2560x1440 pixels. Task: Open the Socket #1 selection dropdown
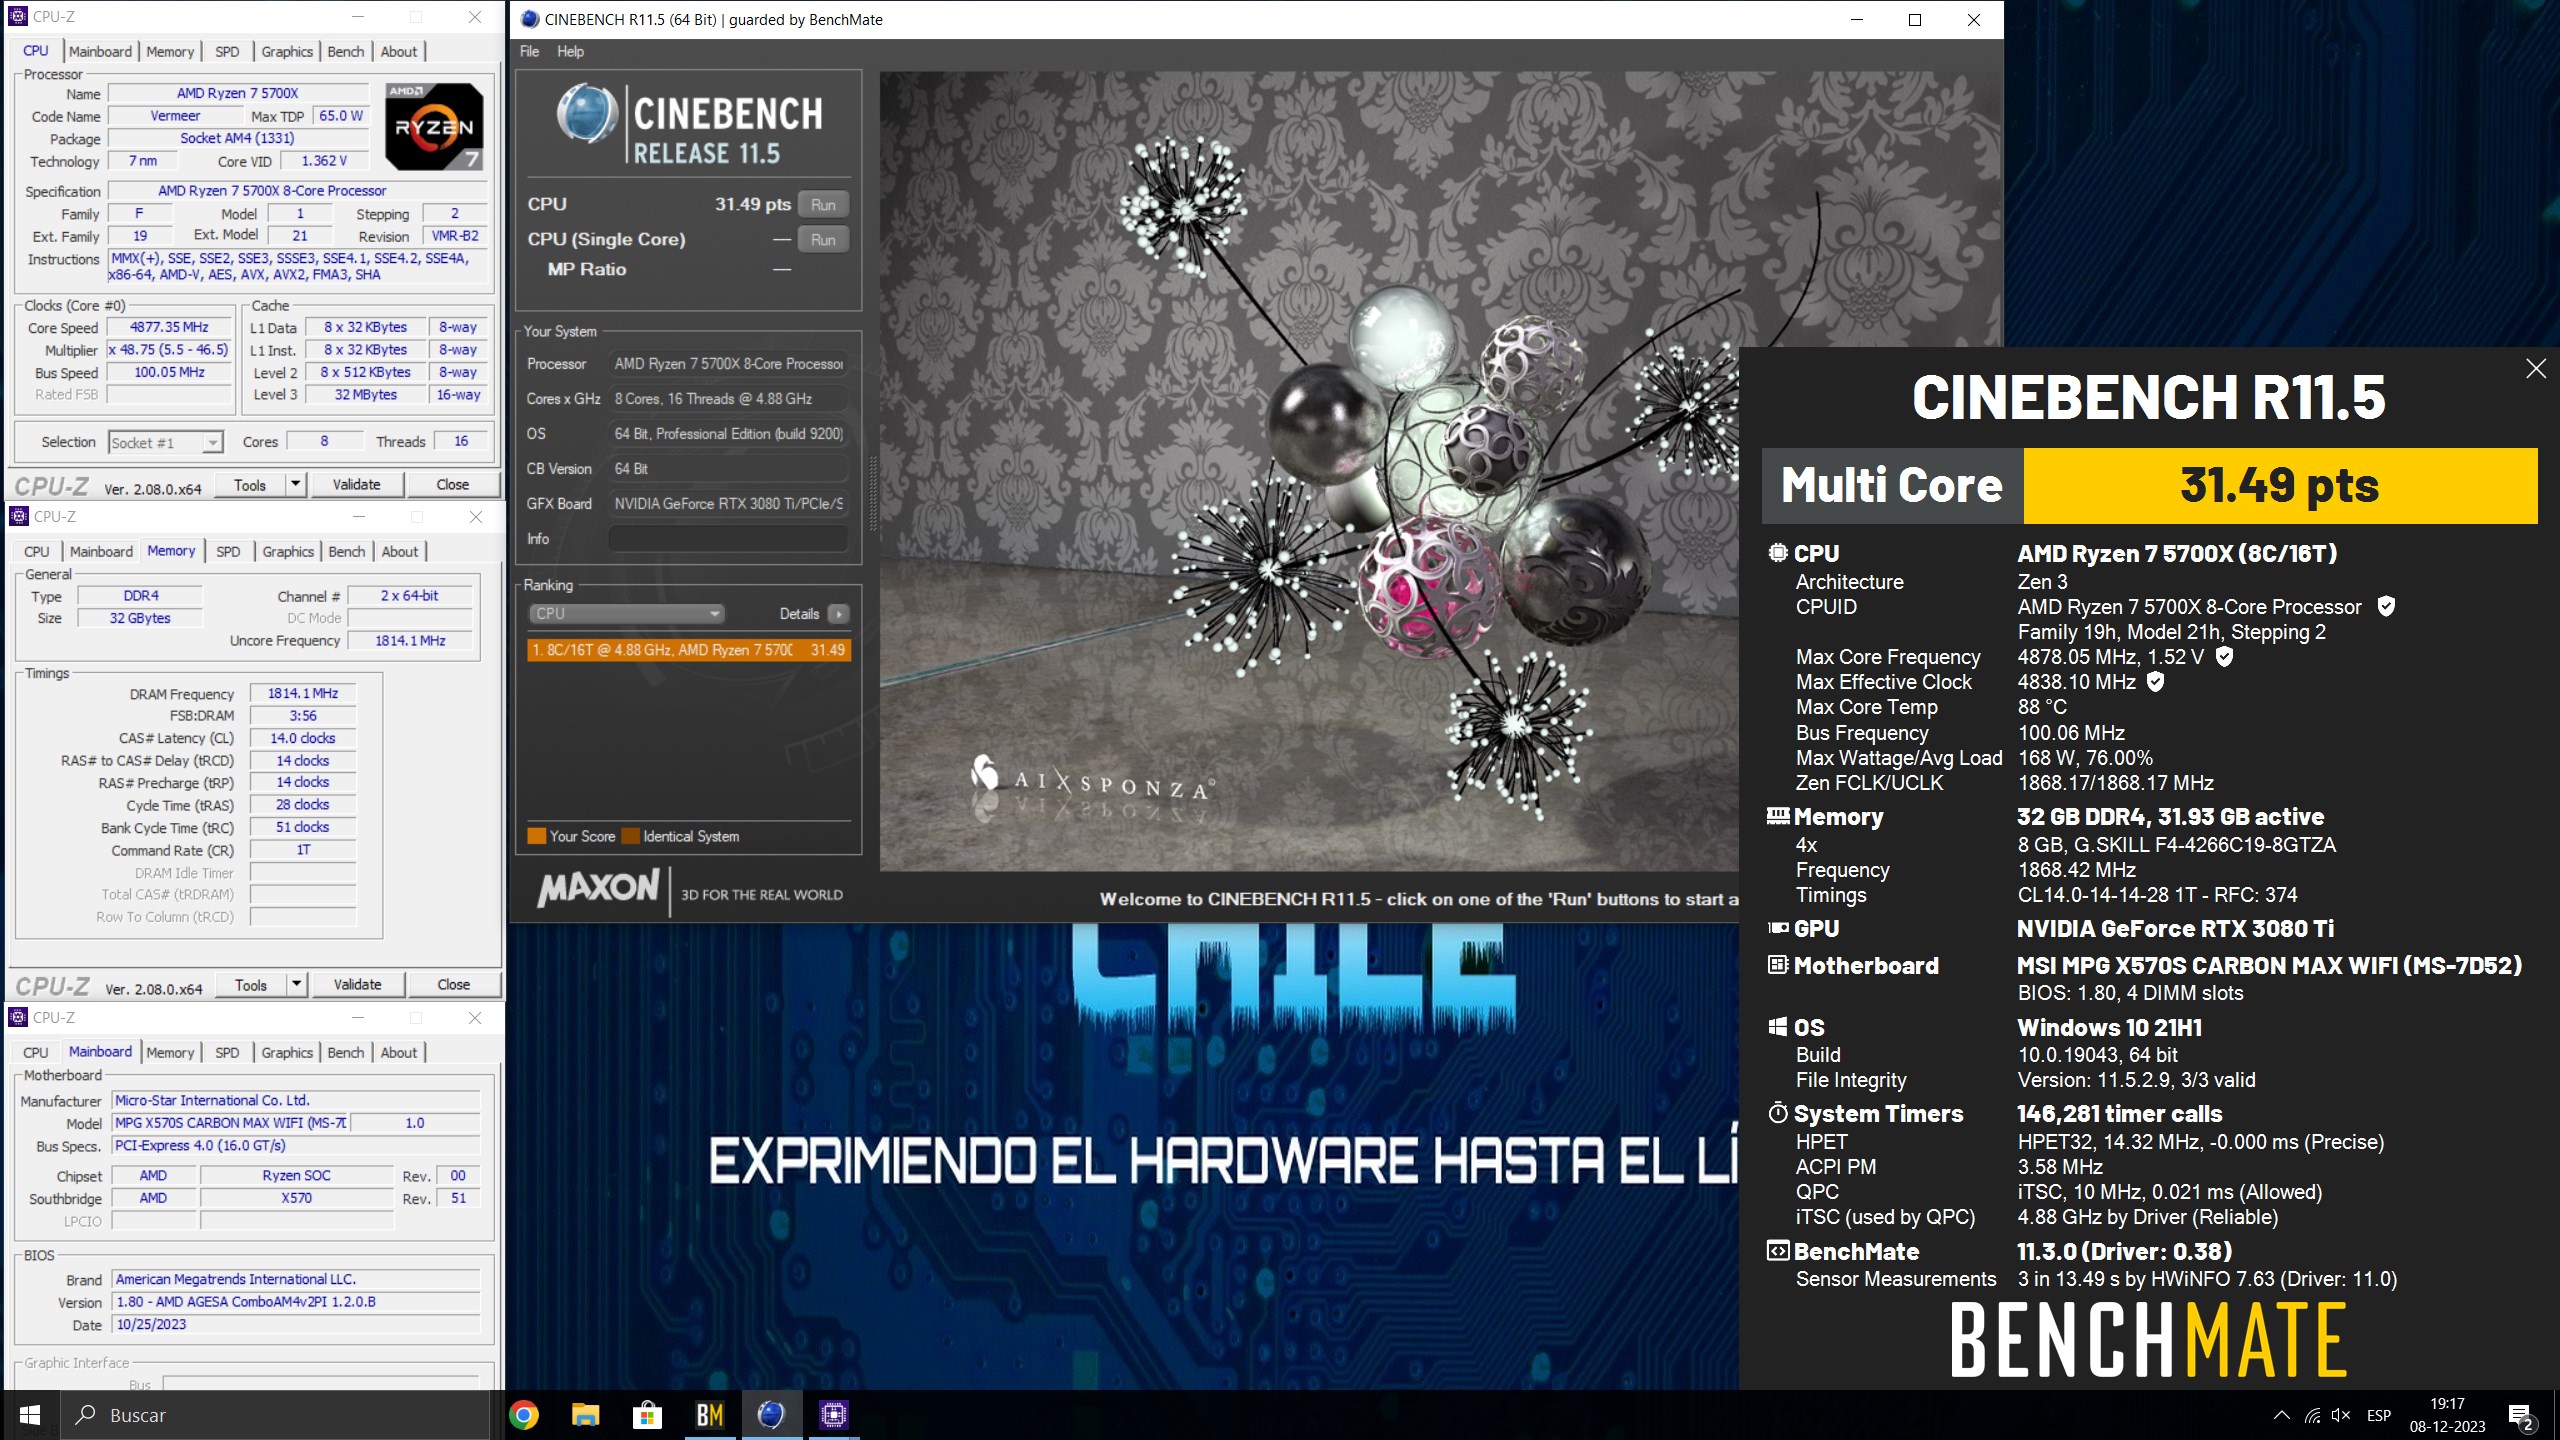(165, 442)
